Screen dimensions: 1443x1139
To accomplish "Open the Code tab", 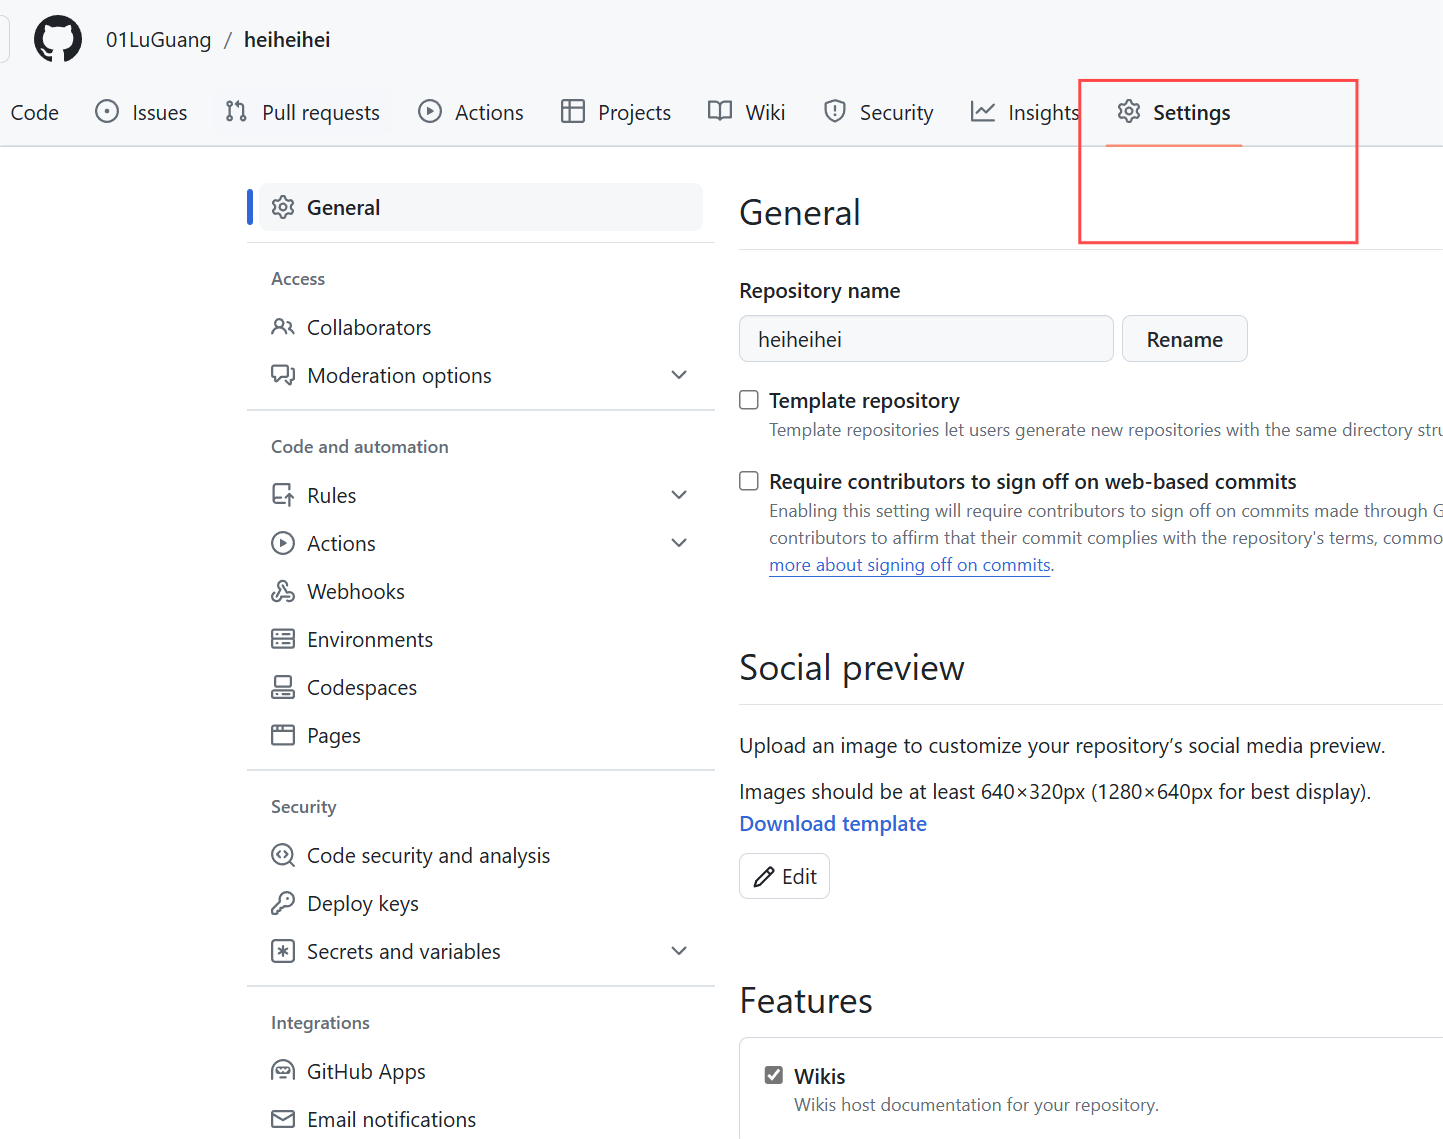I will tap(34, 112).
